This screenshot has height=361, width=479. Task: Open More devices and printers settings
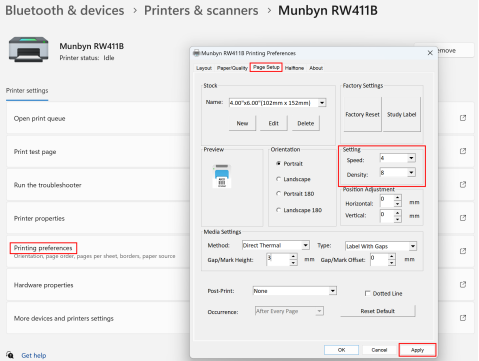98,318
